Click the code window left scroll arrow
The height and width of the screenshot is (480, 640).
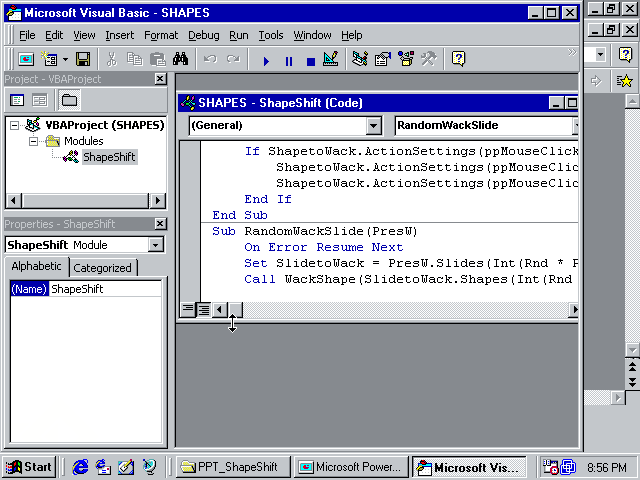point(219,309)
